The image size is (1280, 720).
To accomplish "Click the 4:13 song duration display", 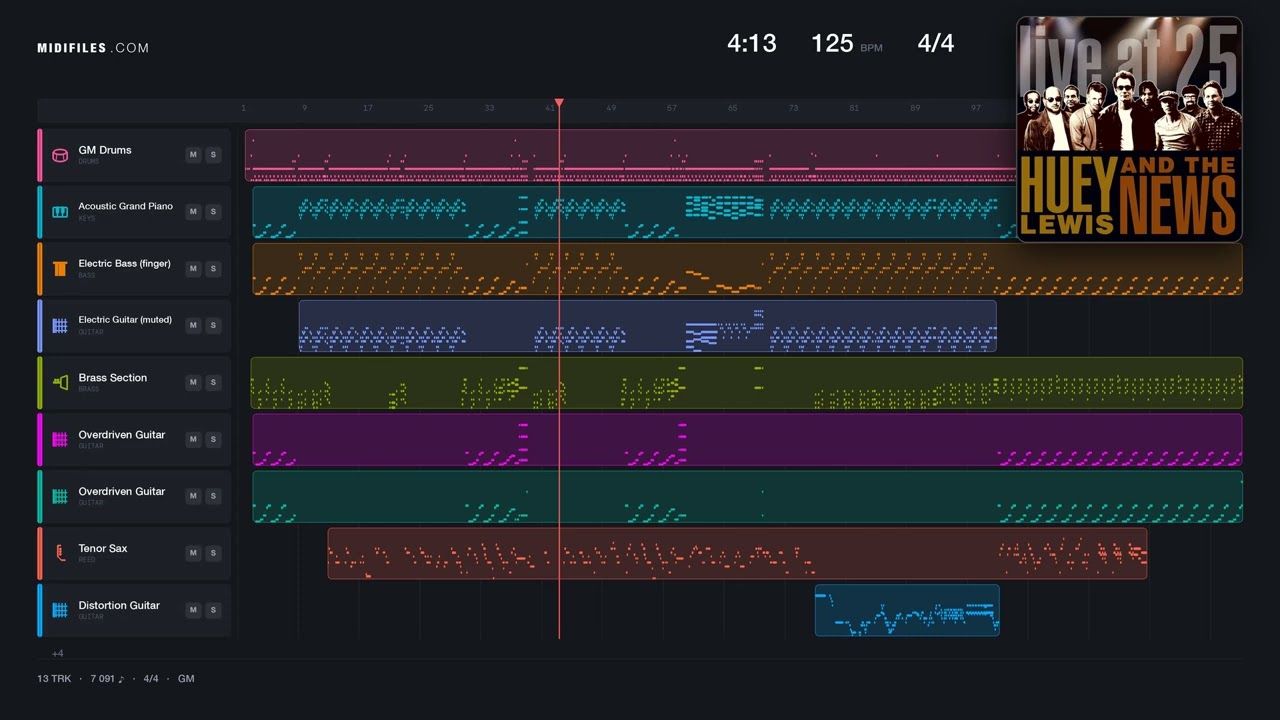I will pos(752,43).
